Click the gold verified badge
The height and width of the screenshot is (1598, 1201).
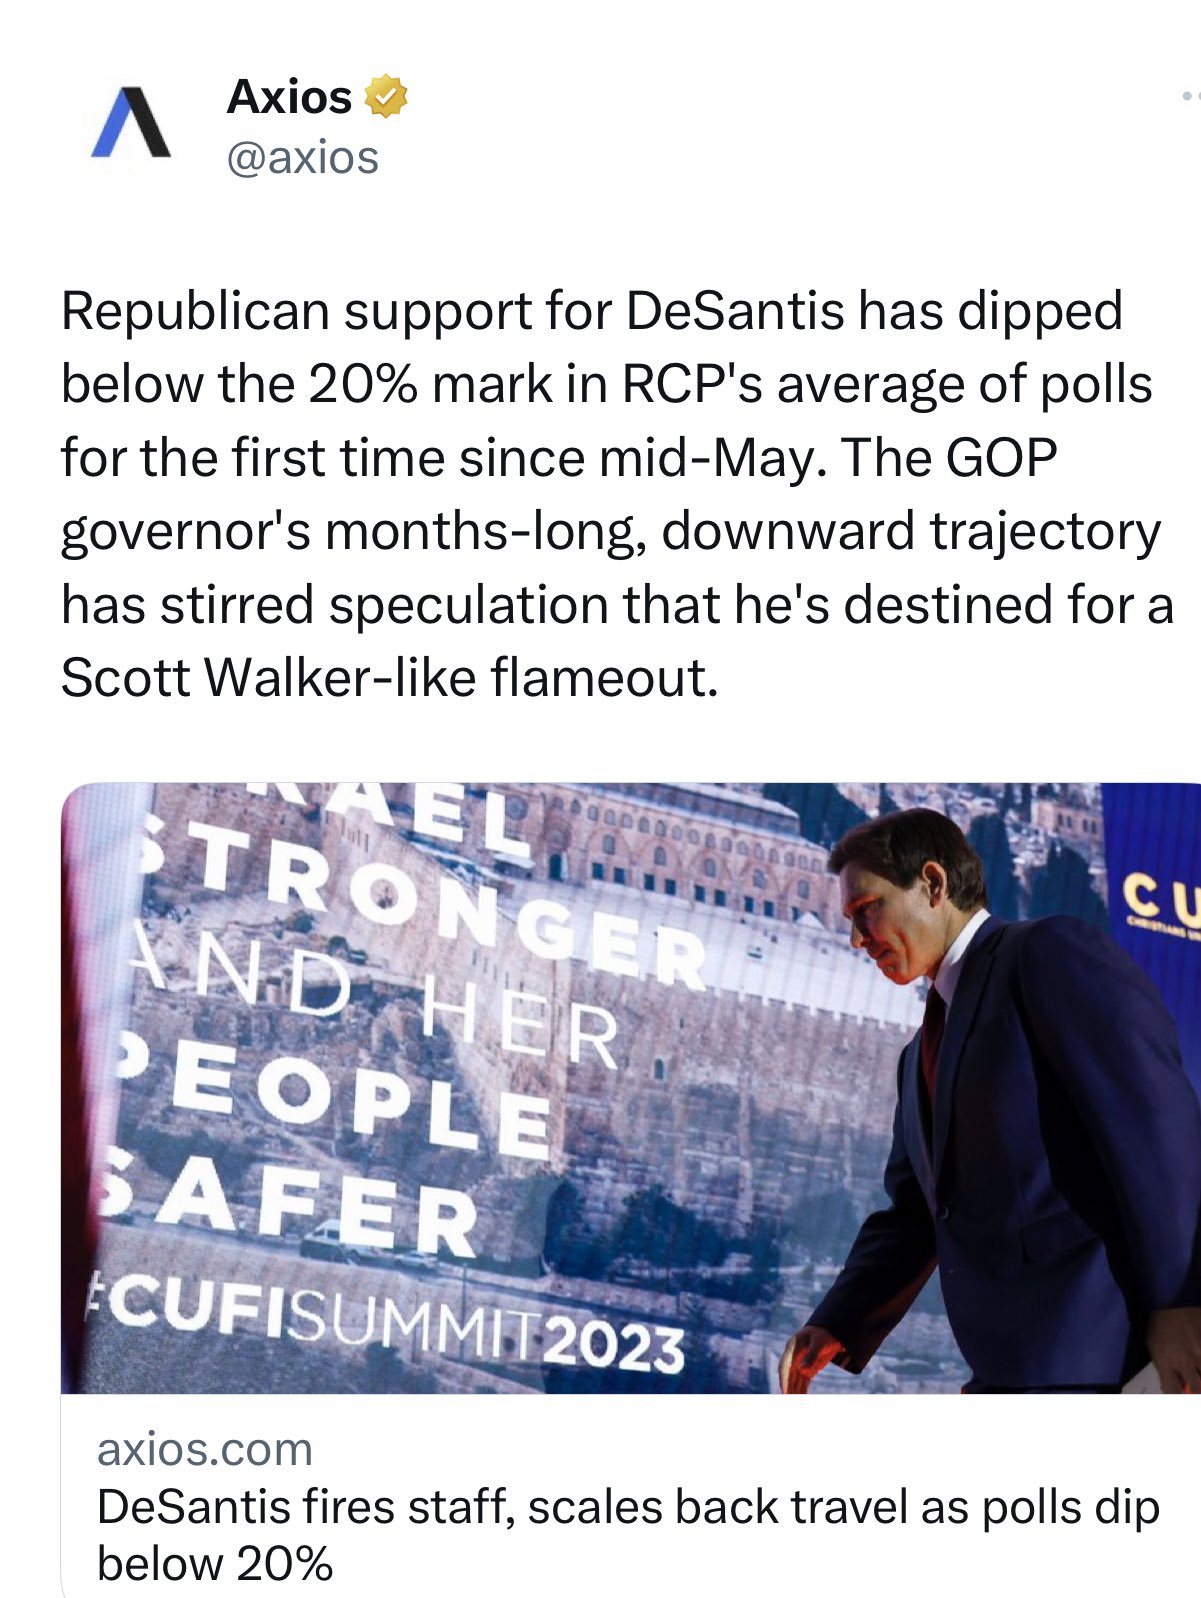coord(385,97)
